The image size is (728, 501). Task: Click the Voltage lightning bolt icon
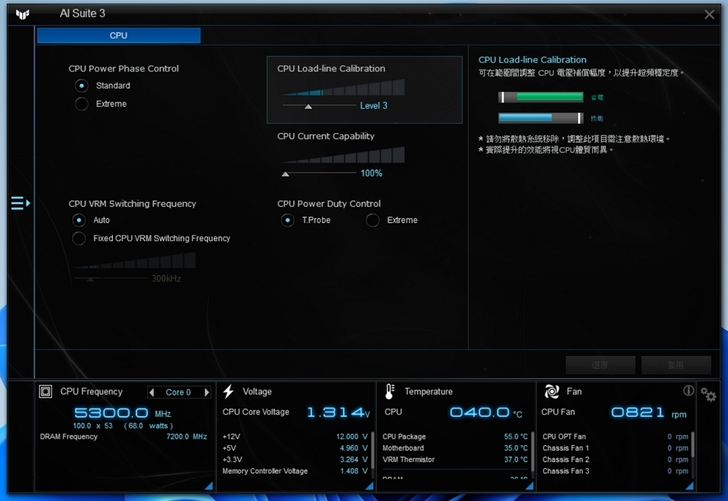click(228, 391)
